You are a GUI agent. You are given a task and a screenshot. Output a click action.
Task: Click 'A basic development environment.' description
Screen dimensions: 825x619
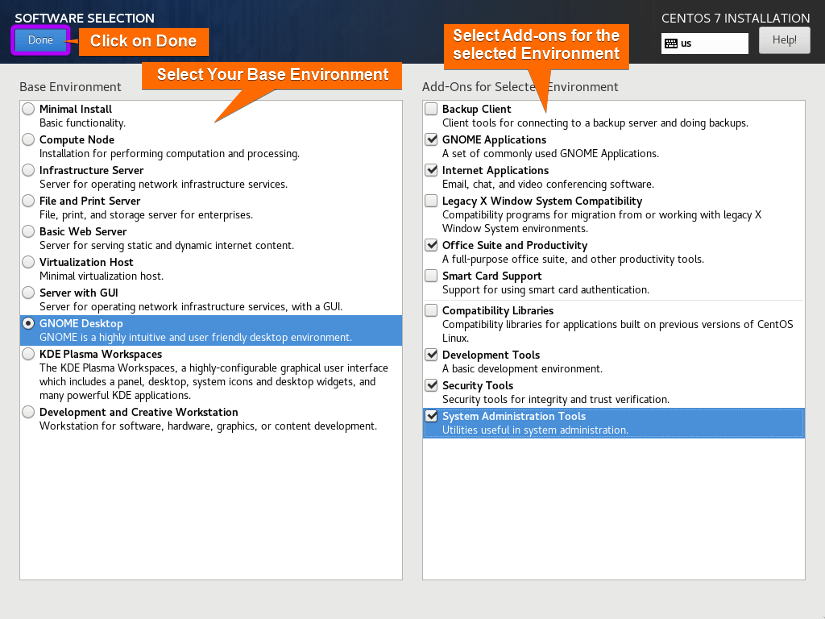point(522,368)
